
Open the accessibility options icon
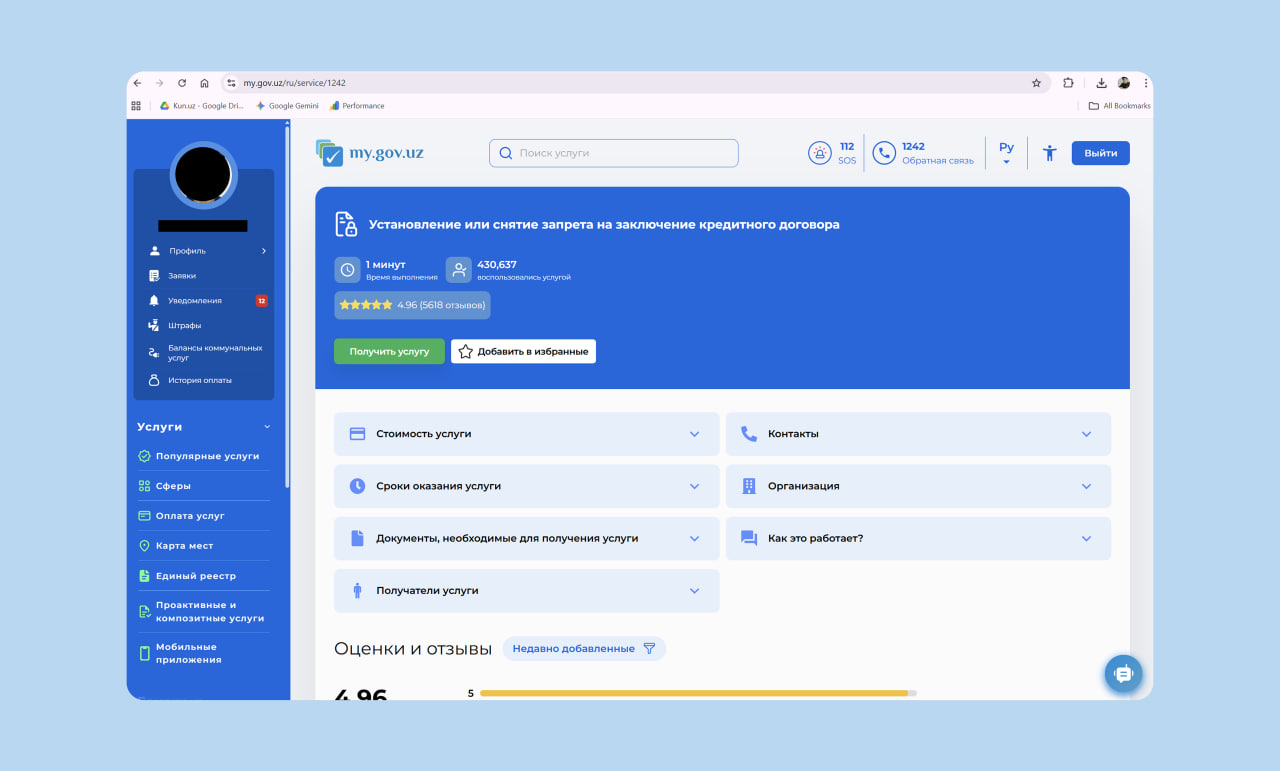point(1049,153)
